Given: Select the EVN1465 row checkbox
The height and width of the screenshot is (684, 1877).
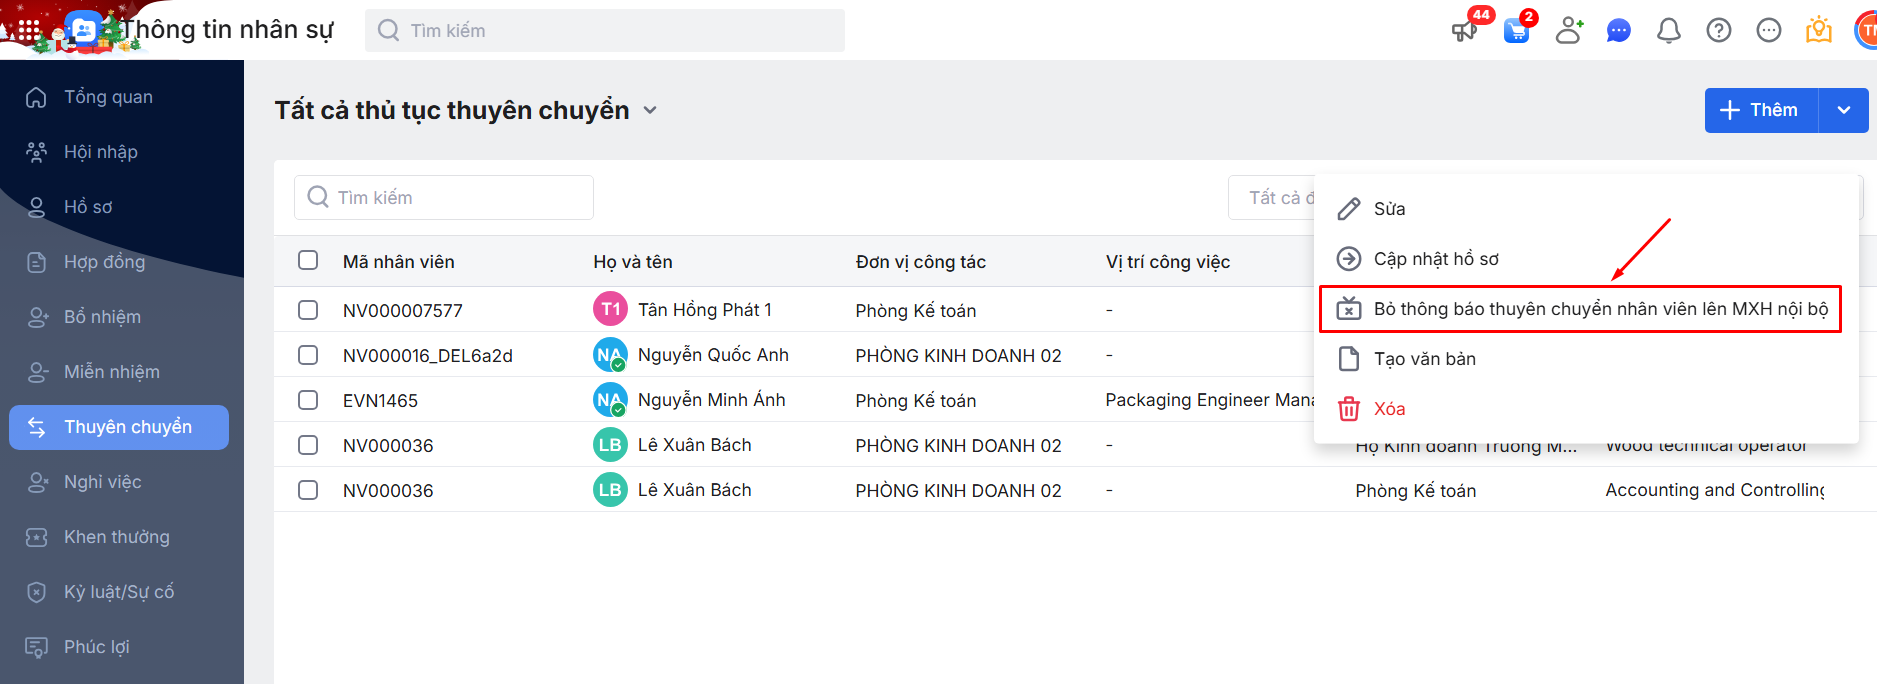Looking at the screenshot, I should (308, 400).
